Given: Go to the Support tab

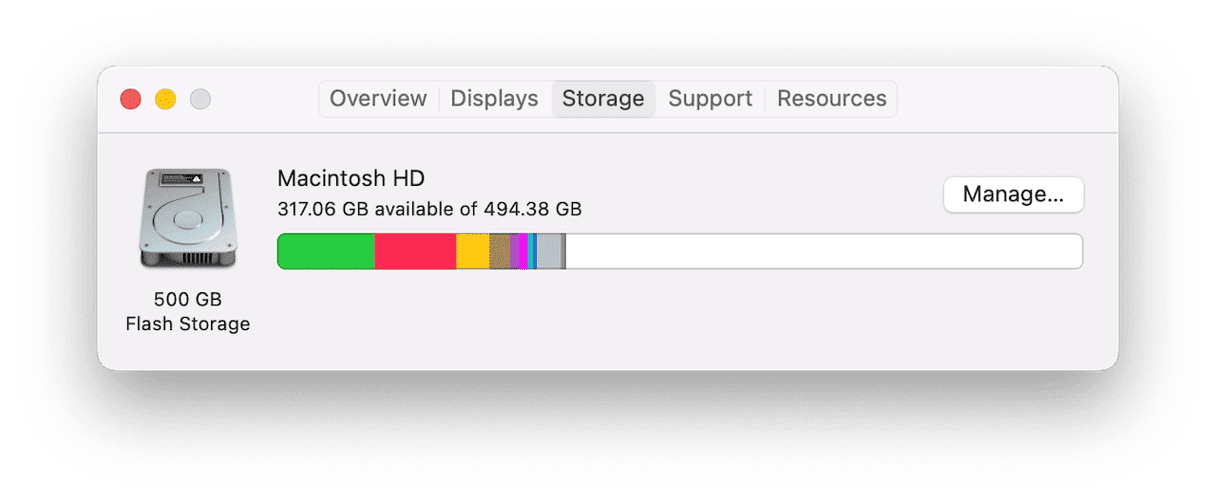Looking at the screenshot, I should click(710, 99).
